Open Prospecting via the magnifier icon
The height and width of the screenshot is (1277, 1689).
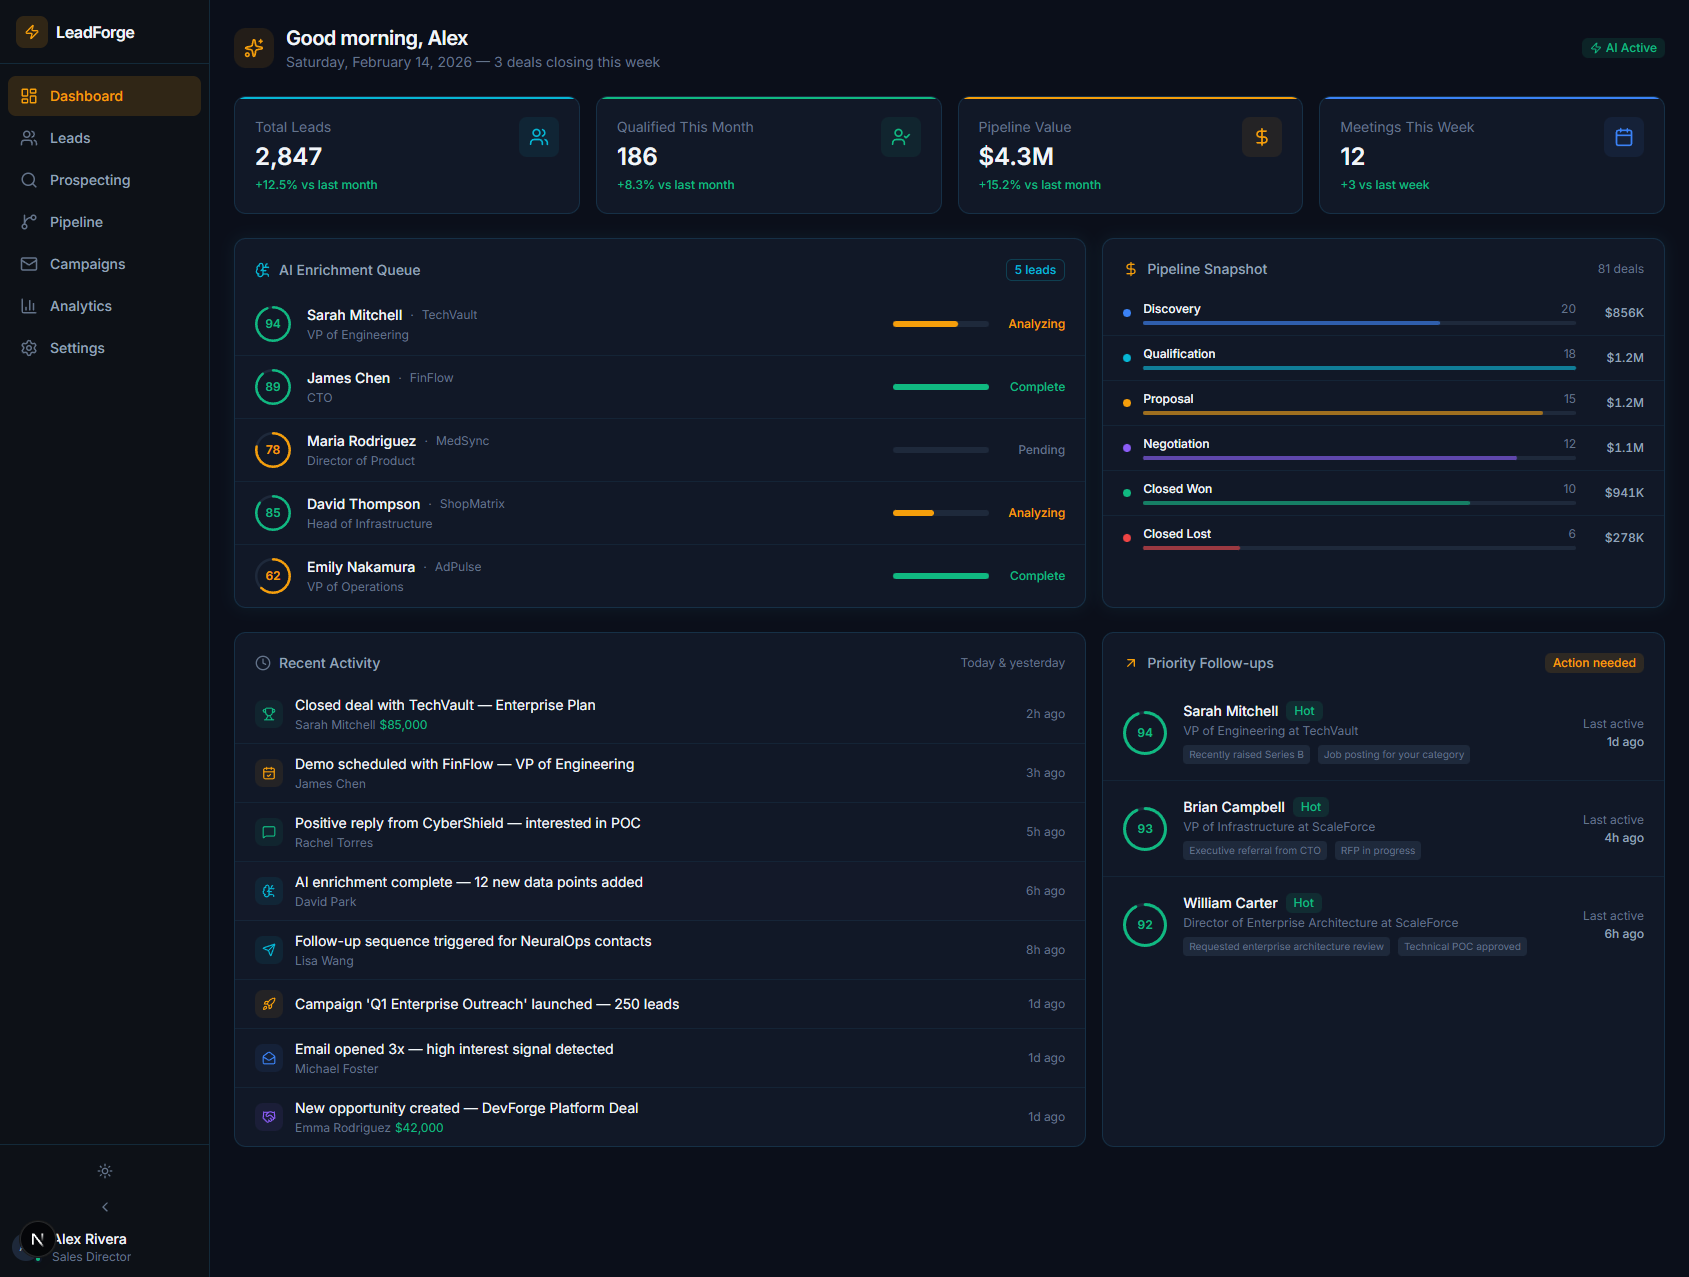point(30,180)
